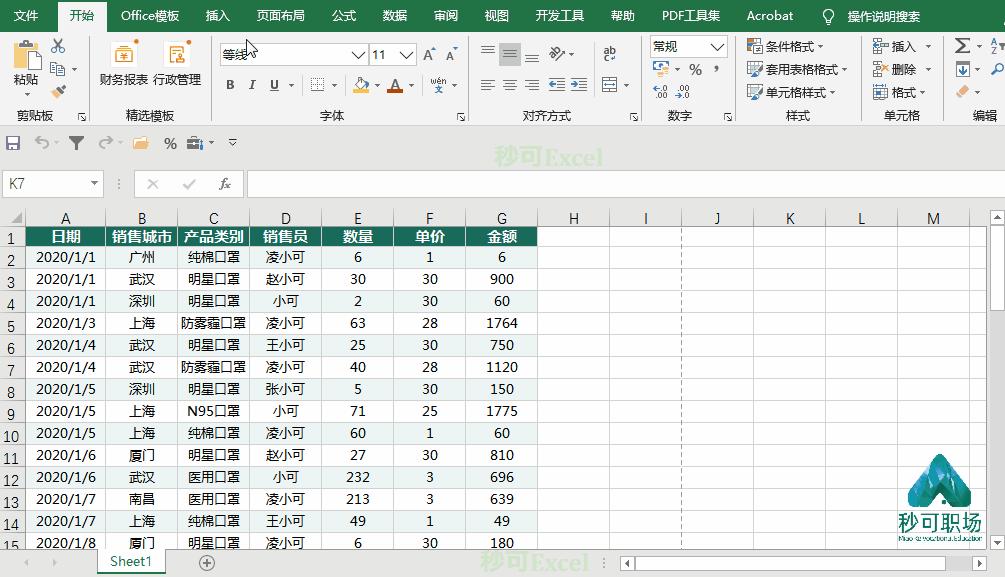The width and height of the screenshot is (1005, 577).
Task: Click the filter funnel icon on quick access toolbar
Action: [75, 143]
